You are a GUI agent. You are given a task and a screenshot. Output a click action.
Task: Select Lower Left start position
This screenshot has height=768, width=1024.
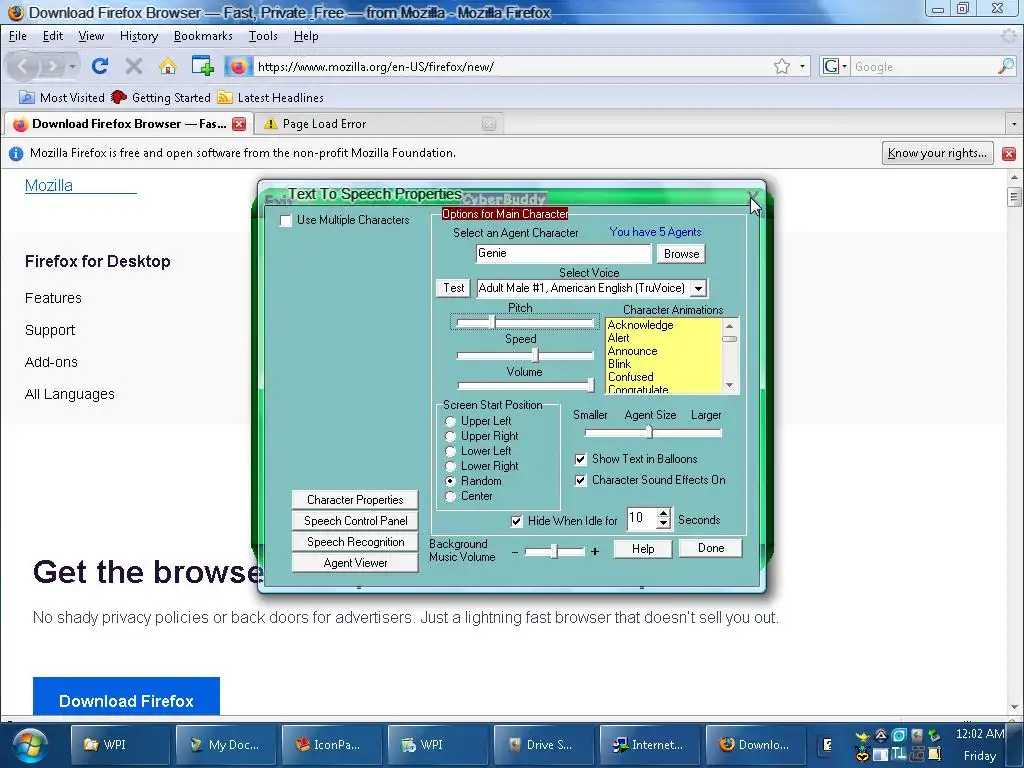[x=450, y=451]
